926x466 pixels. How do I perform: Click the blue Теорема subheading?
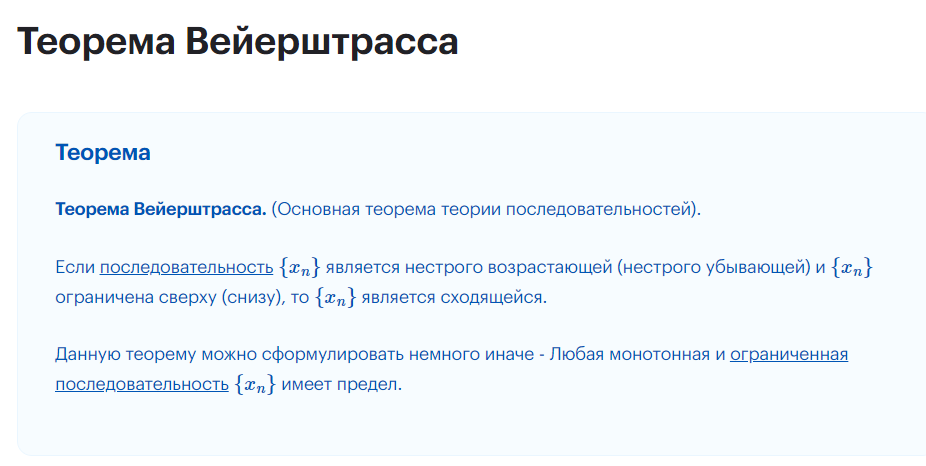[103, 152]
